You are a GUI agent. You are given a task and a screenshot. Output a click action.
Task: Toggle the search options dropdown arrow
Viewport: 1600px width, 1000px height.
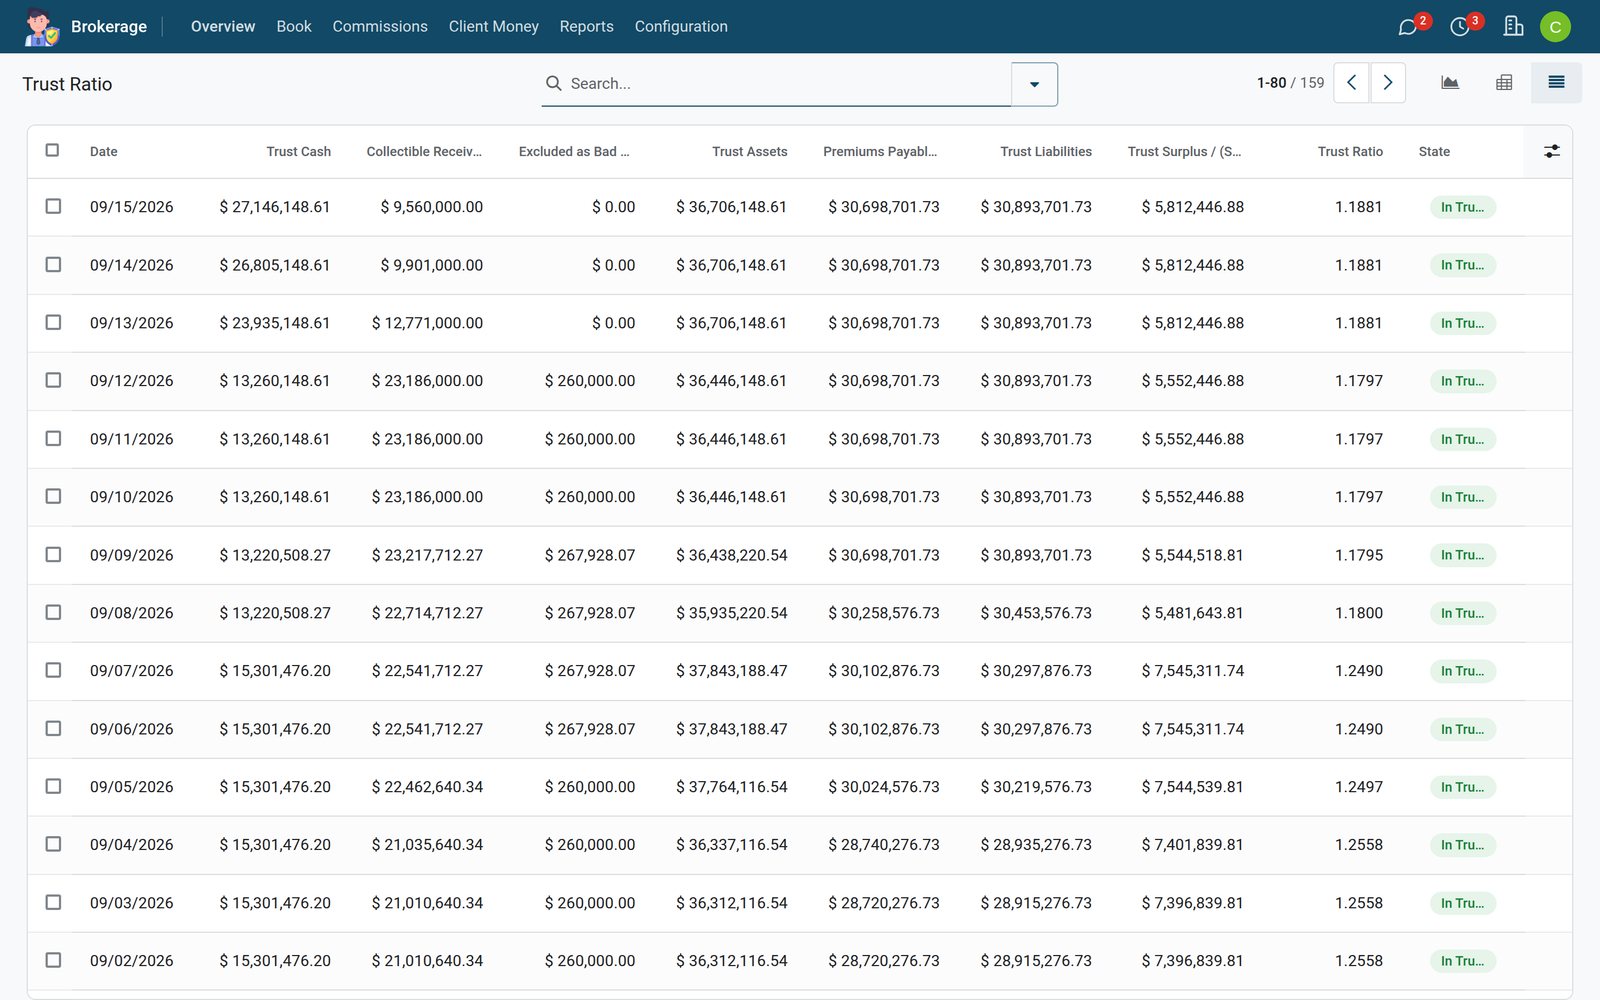[x=1035, y=84]
